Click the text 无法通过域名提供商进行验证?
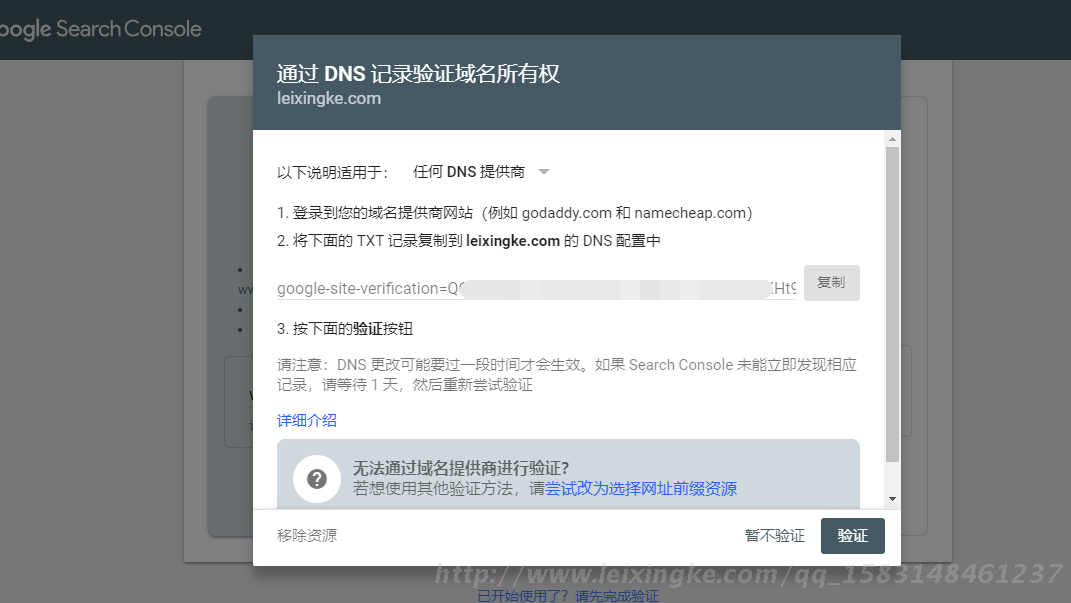The width and height of the screenshot is (1071, 603). click(x=461, y=468)
